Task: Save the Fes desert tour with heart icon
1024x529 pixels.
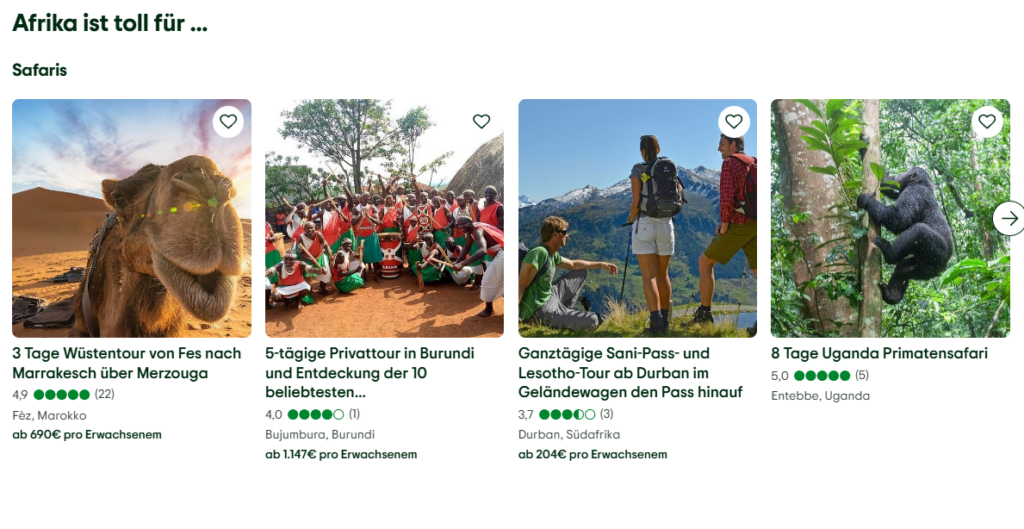Action: (x=228, y=121)
